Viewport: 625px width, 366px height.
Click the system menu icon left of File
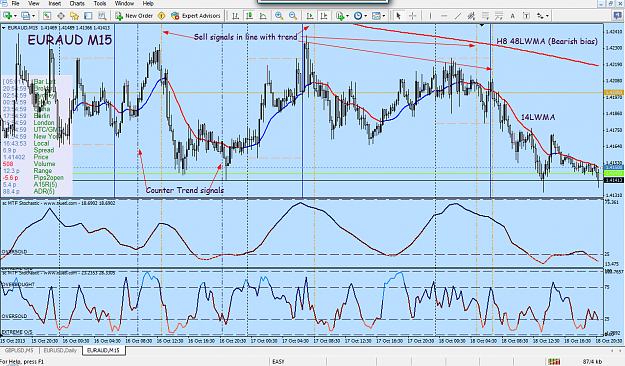click(x=4, y=4)
